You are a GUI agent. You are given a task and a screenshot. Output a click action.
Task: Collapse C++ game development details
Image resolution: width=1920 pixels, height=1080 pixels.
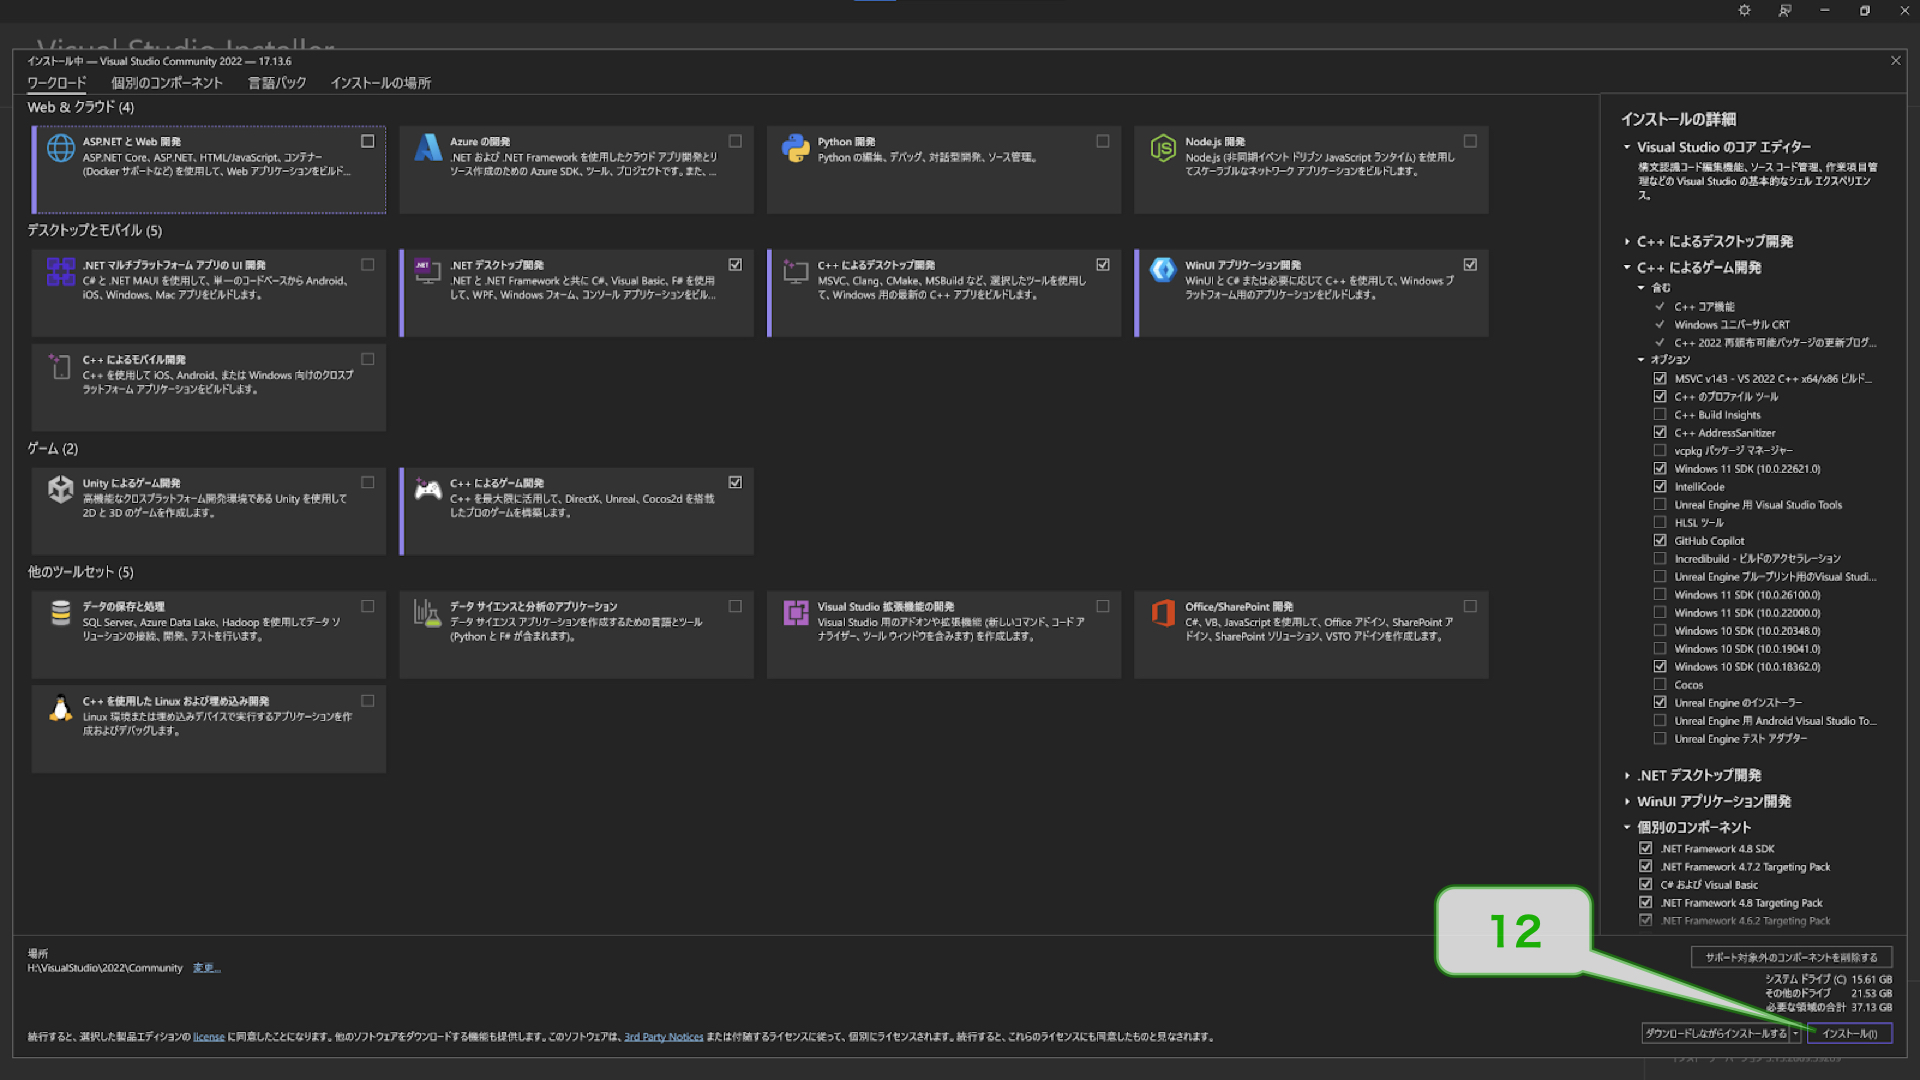(1627, 267)
